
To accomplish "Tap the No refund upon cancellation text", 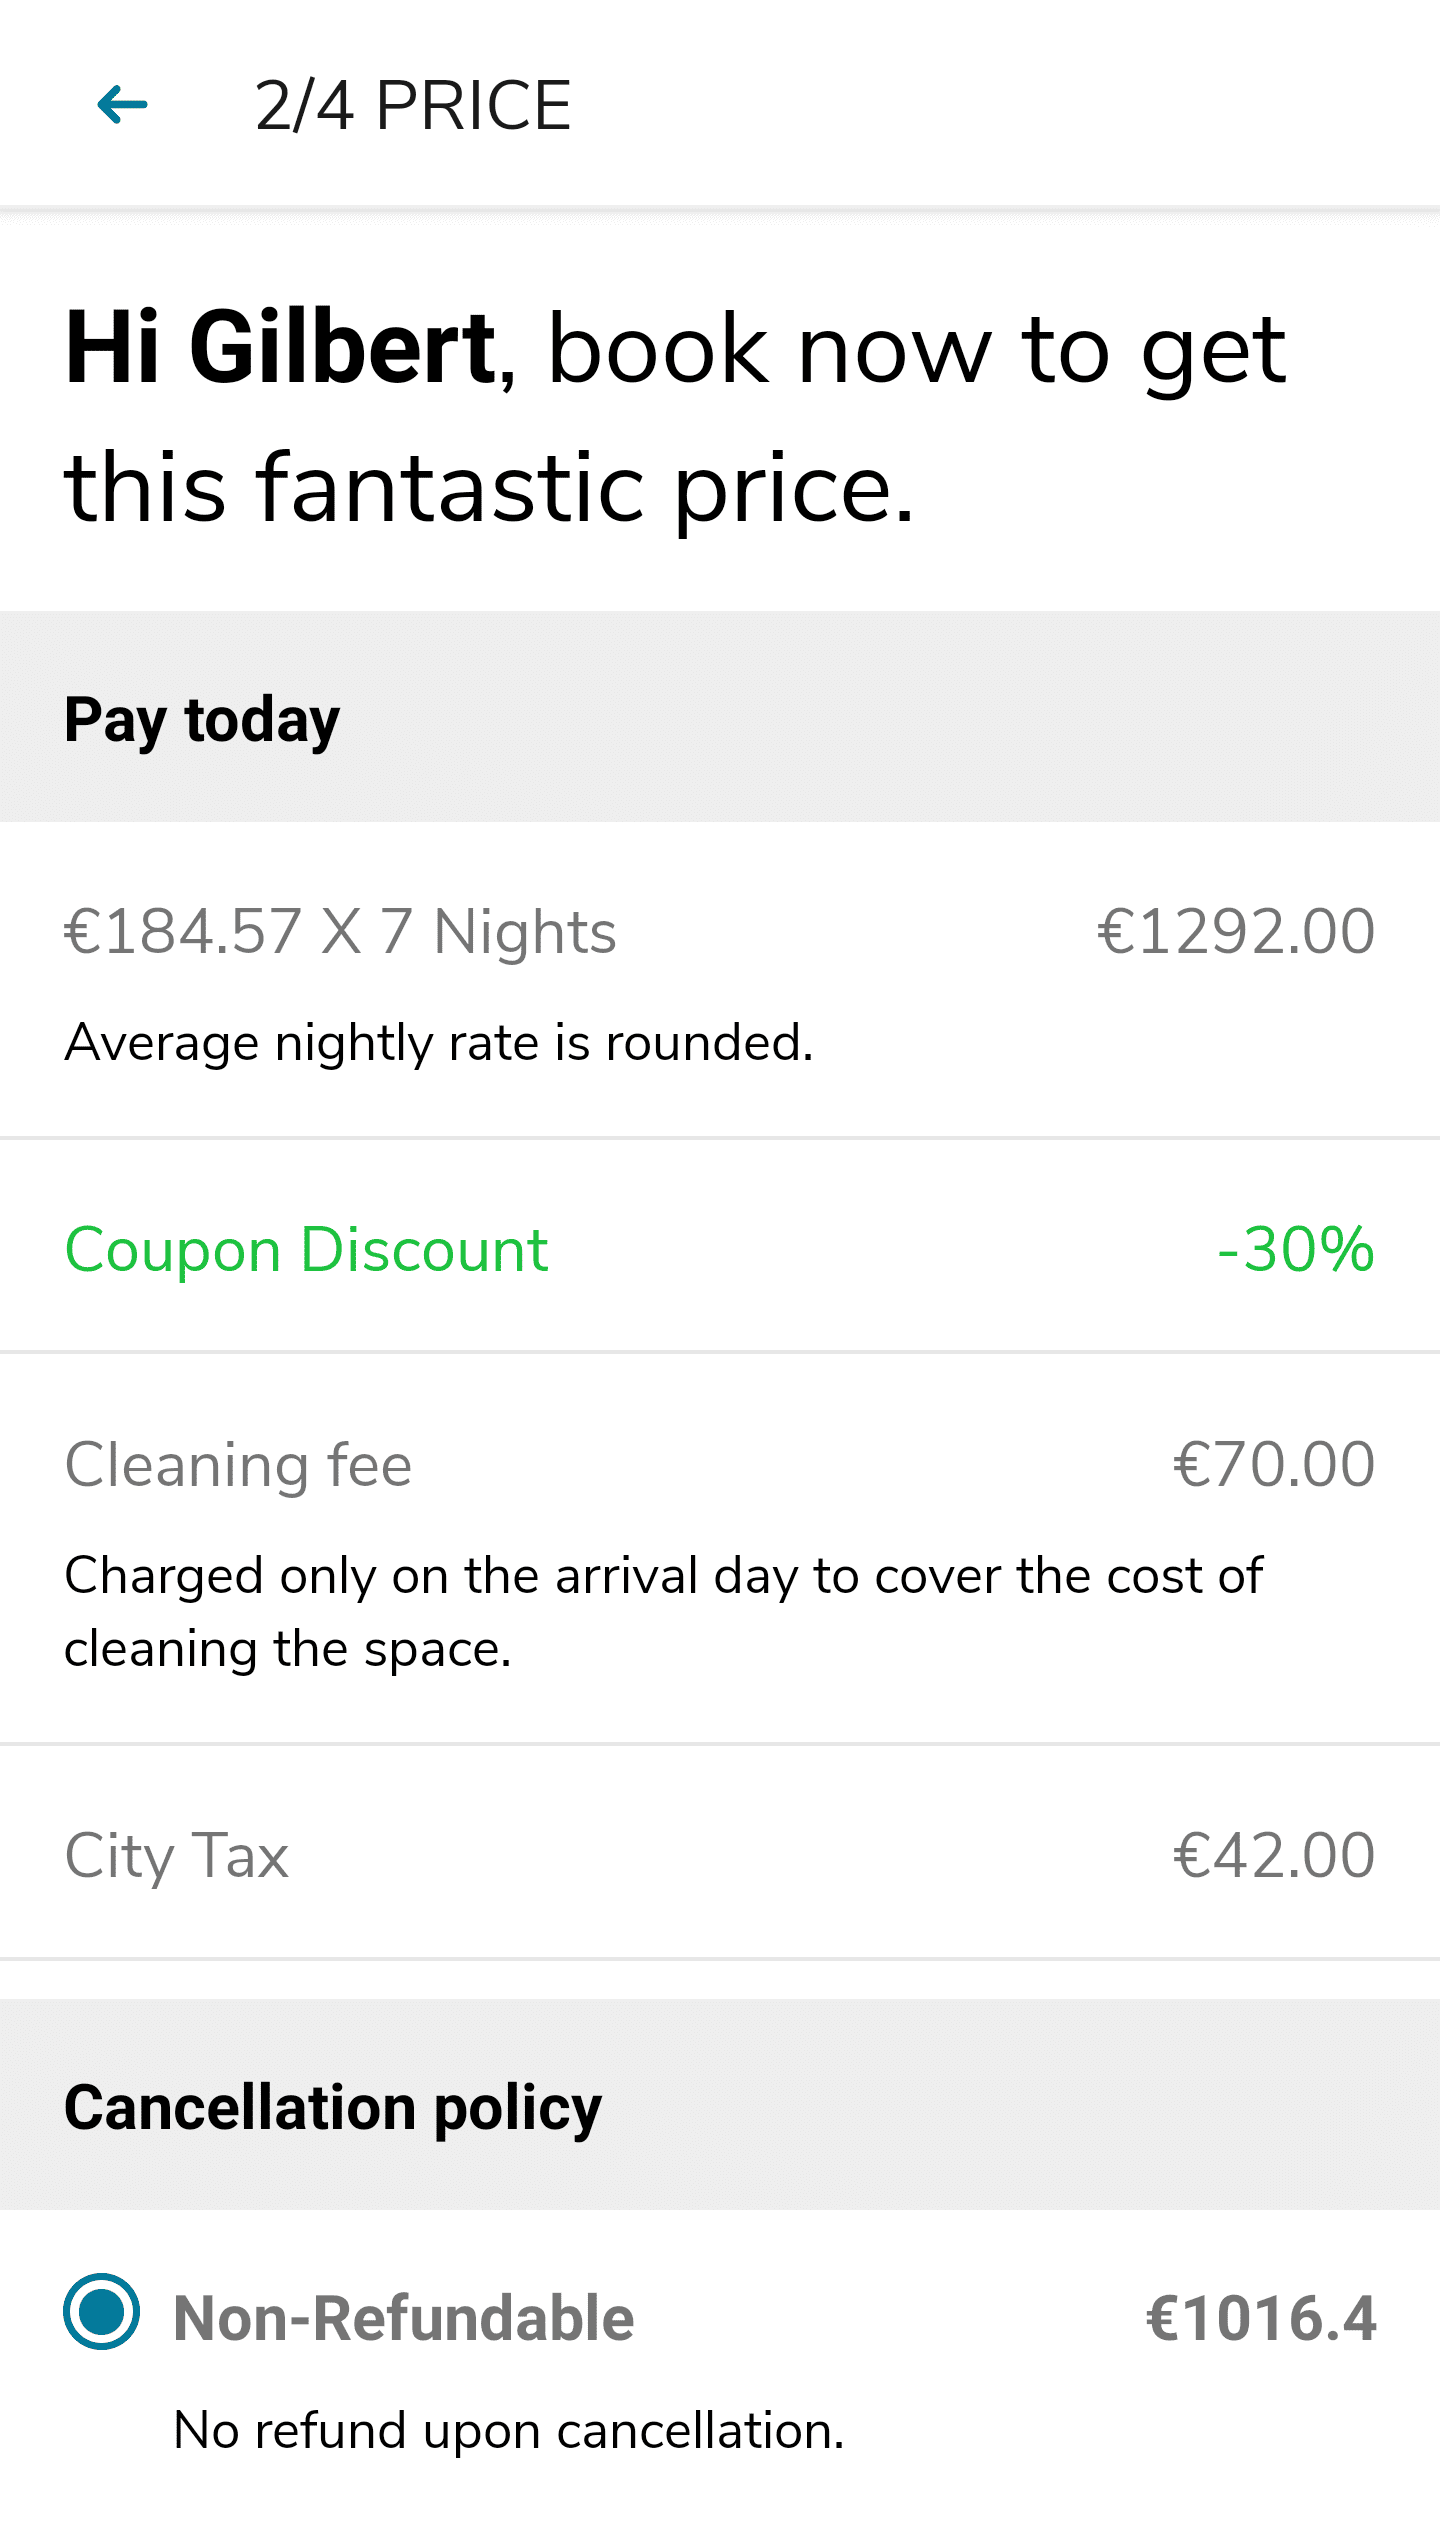I will tap(509, 2430).
